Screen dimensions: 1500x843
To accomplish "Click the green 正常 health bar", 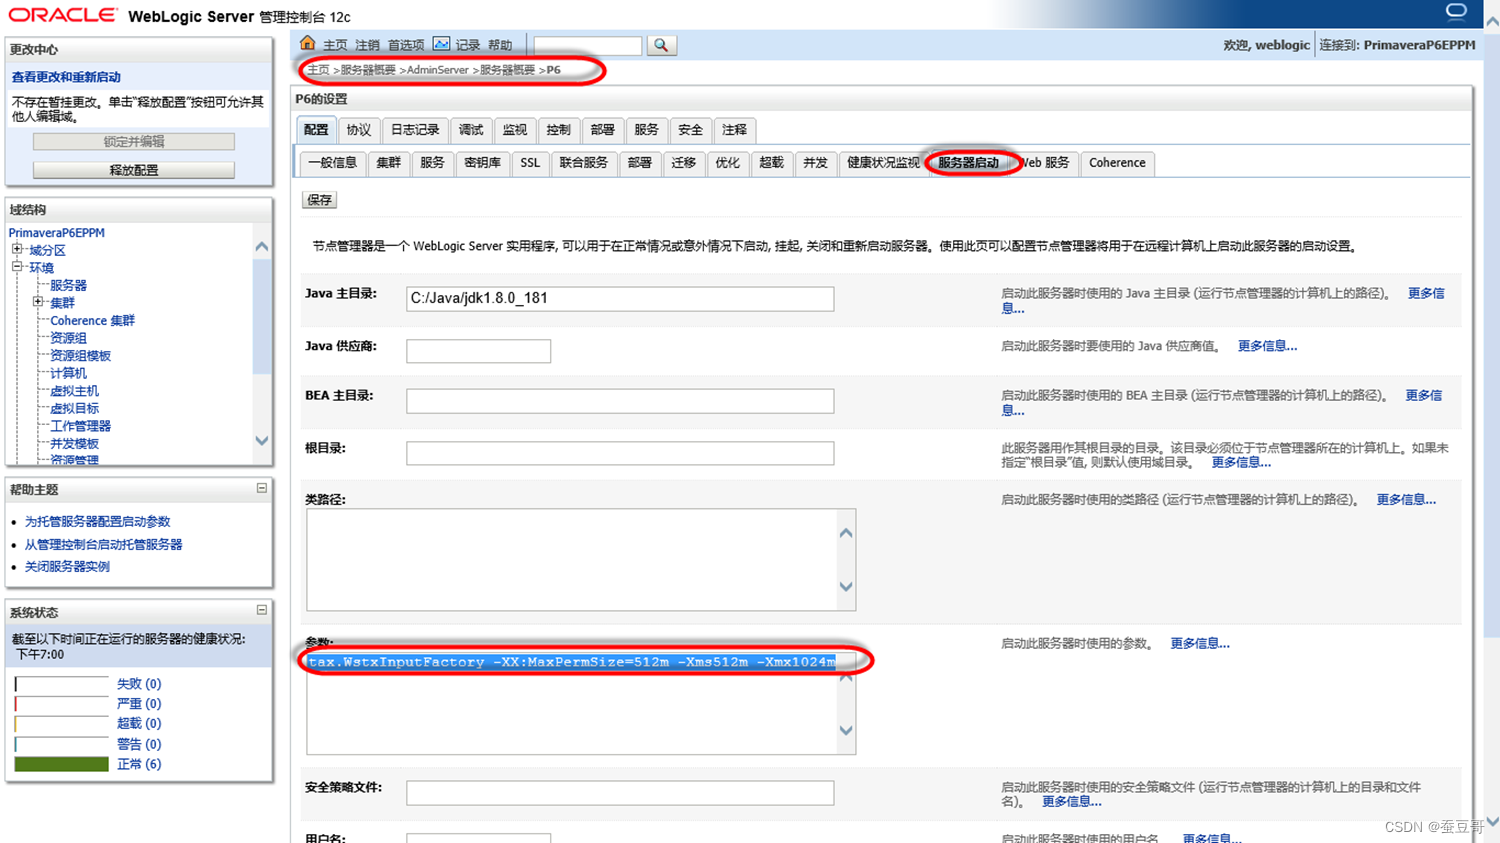I will (61, 764).
